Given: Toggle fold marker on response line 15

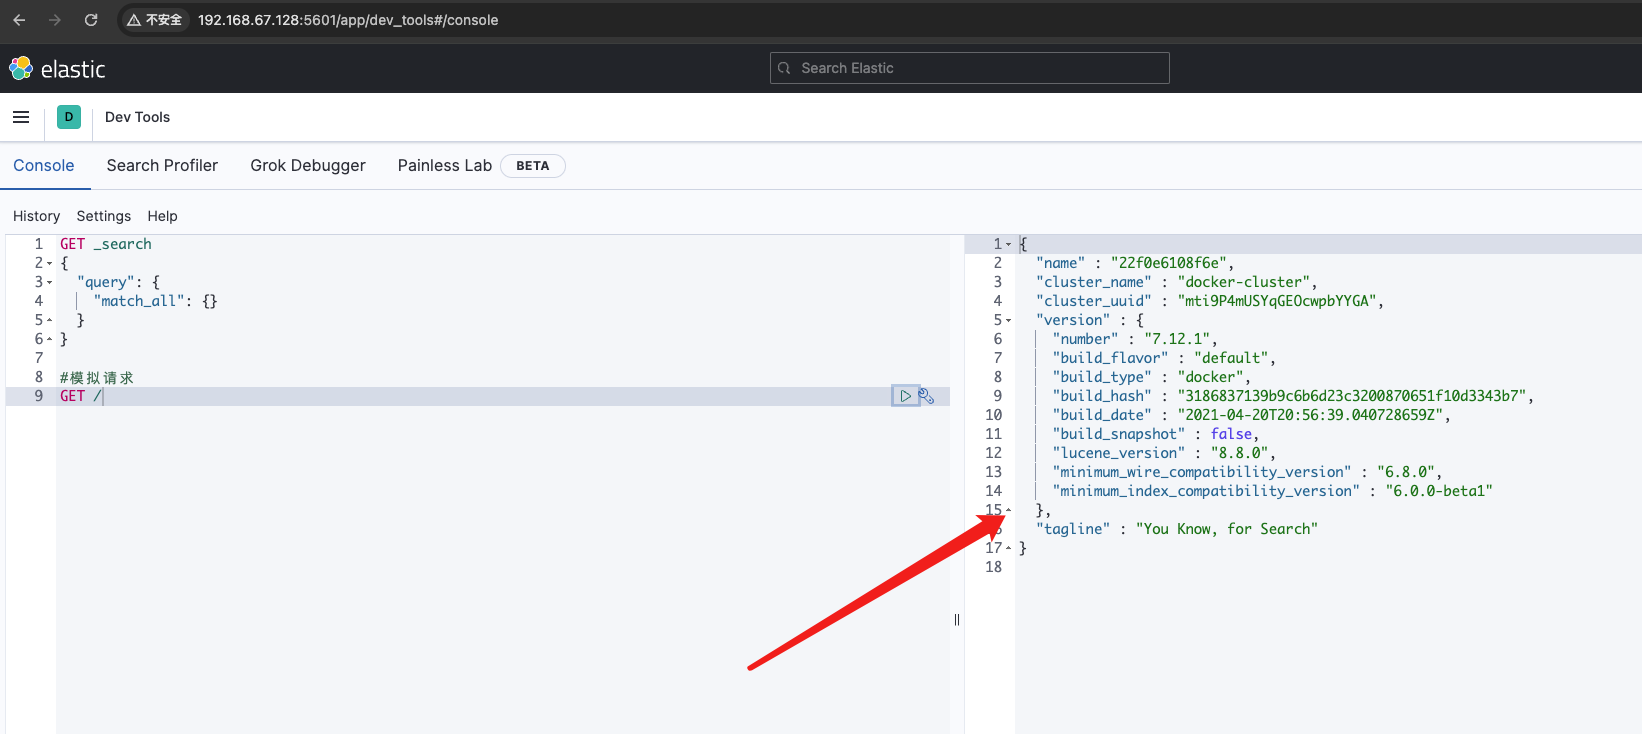Looking at the screenshot, I should point(1008,510).
